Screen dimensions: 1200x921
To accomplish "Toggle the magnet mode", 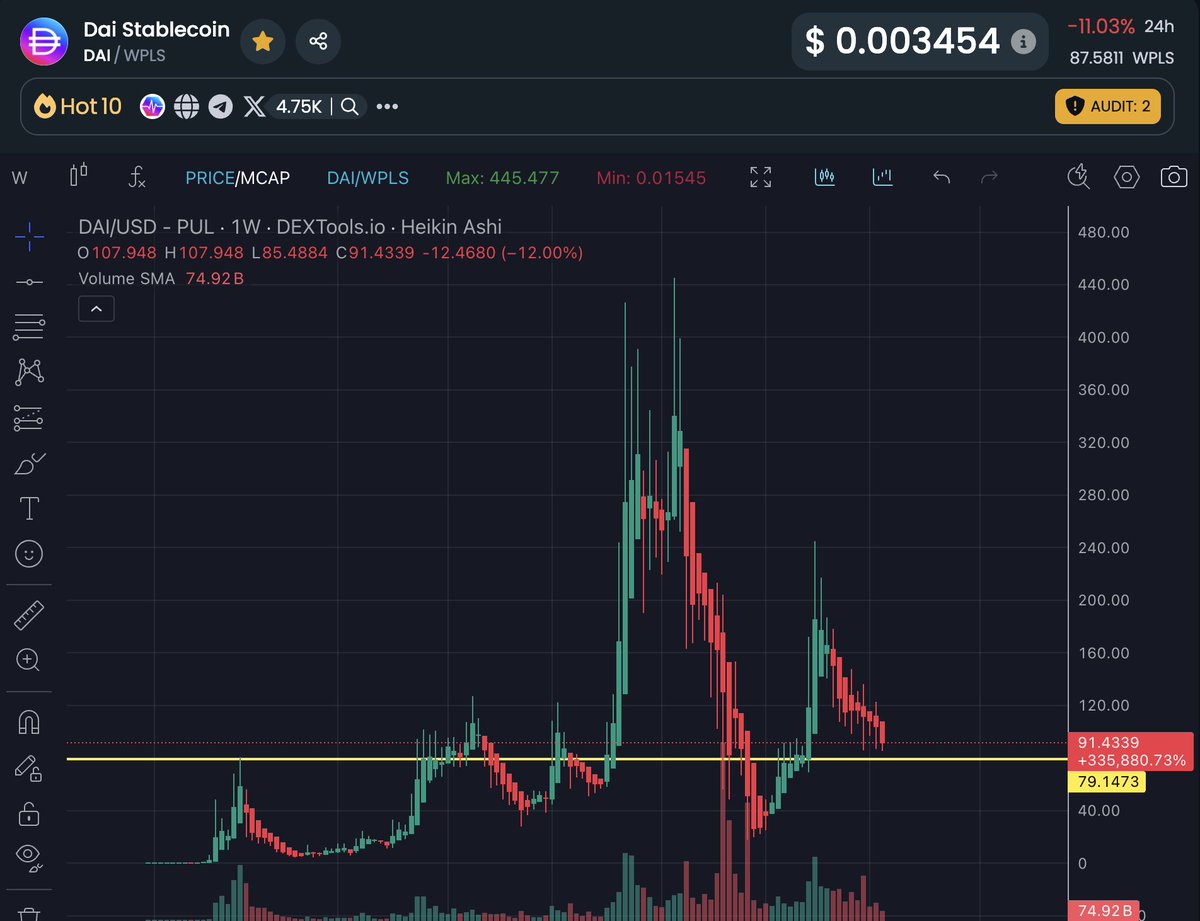I will point(29,721).
